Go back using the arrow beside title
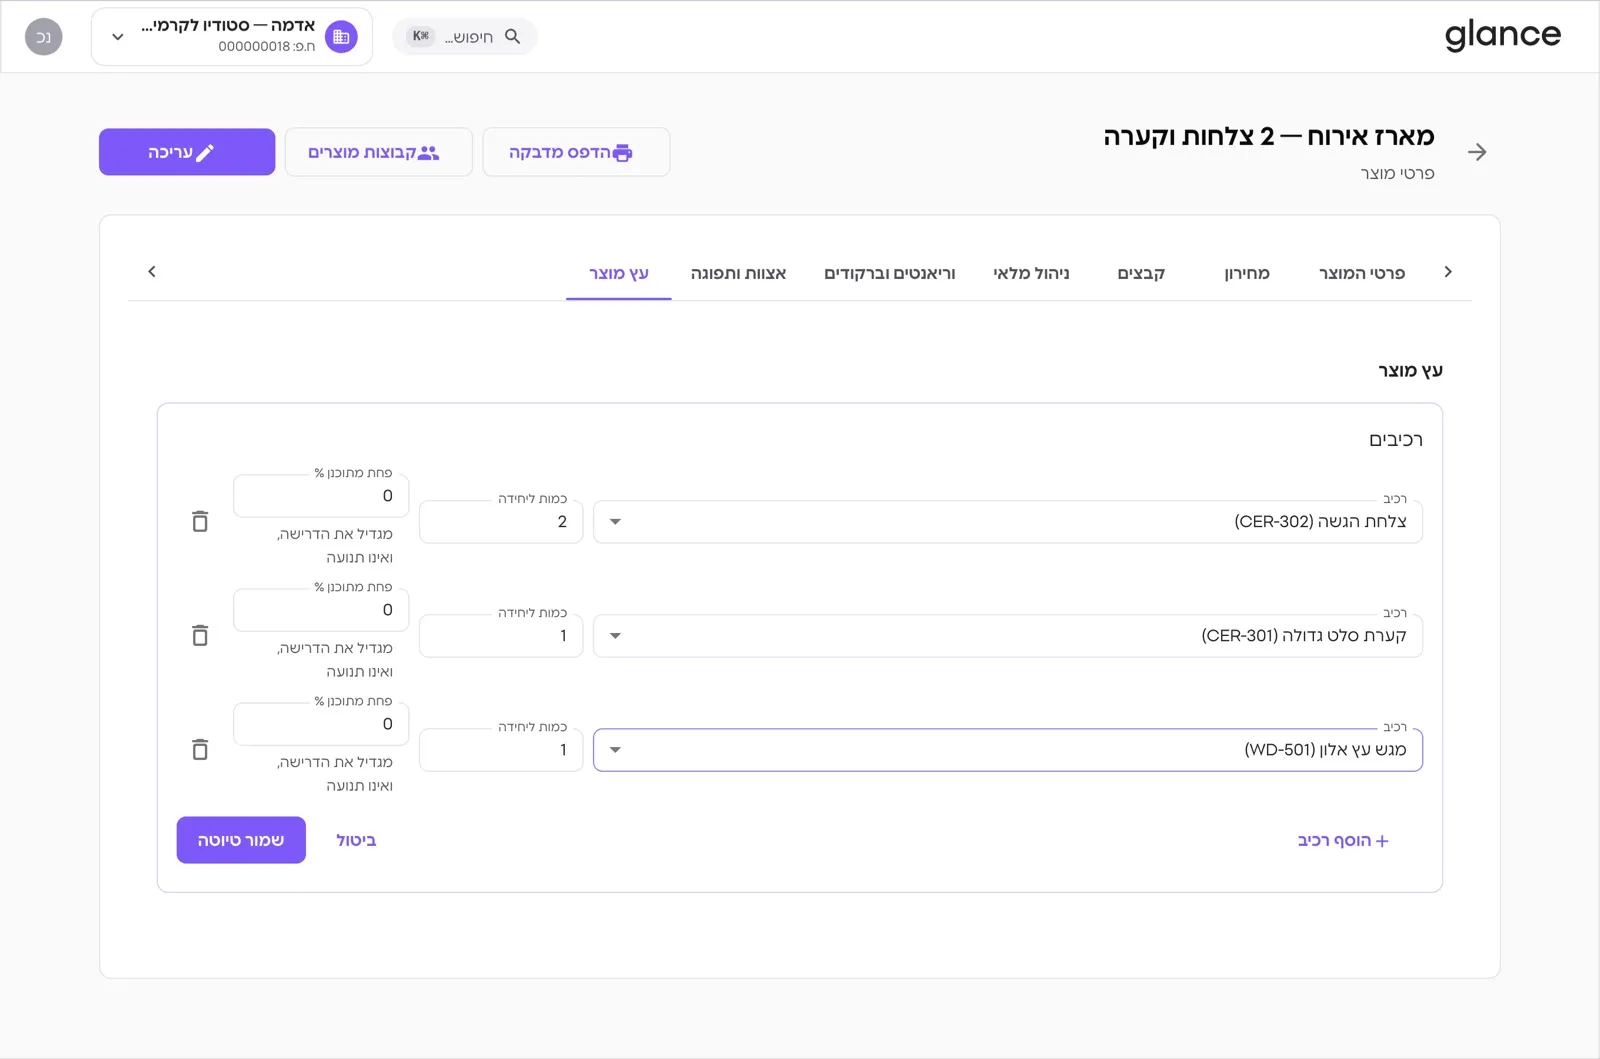 1477,152
